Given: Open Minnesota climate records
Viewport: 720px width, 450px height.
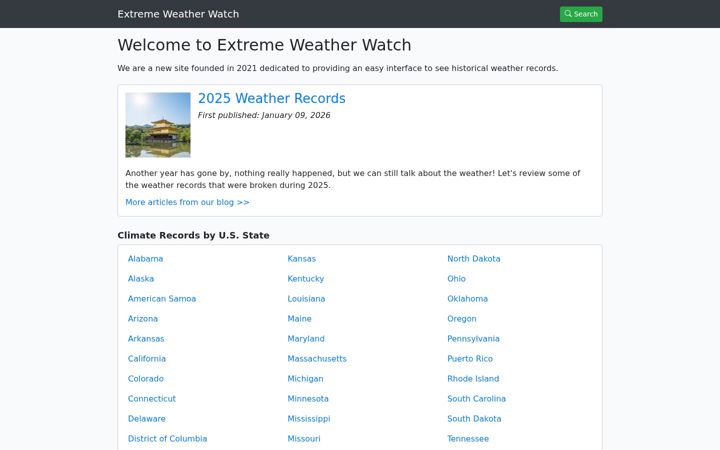Looking at the screenshot, I should (x=308, y=399).
